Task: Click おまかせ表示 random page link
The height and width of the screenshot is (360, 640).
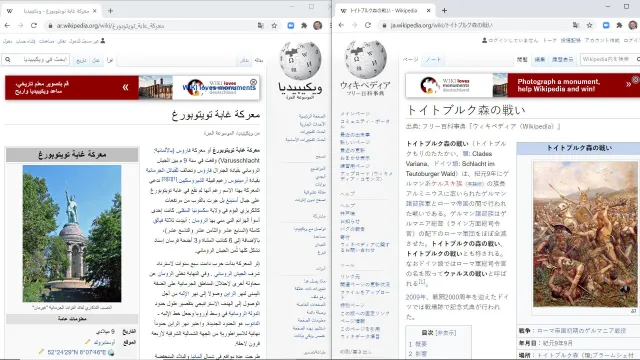Action: [x=355, y=158]
